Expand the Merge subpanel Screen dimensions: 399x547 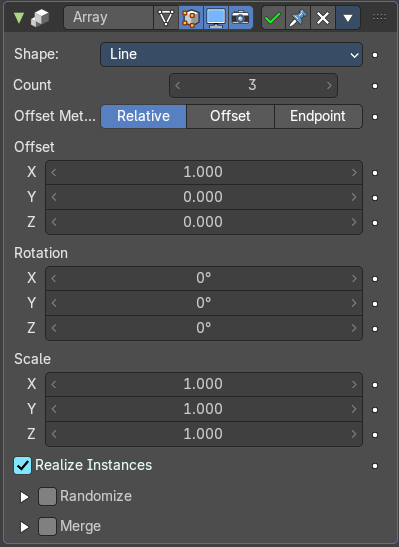[x=24, y=527]
